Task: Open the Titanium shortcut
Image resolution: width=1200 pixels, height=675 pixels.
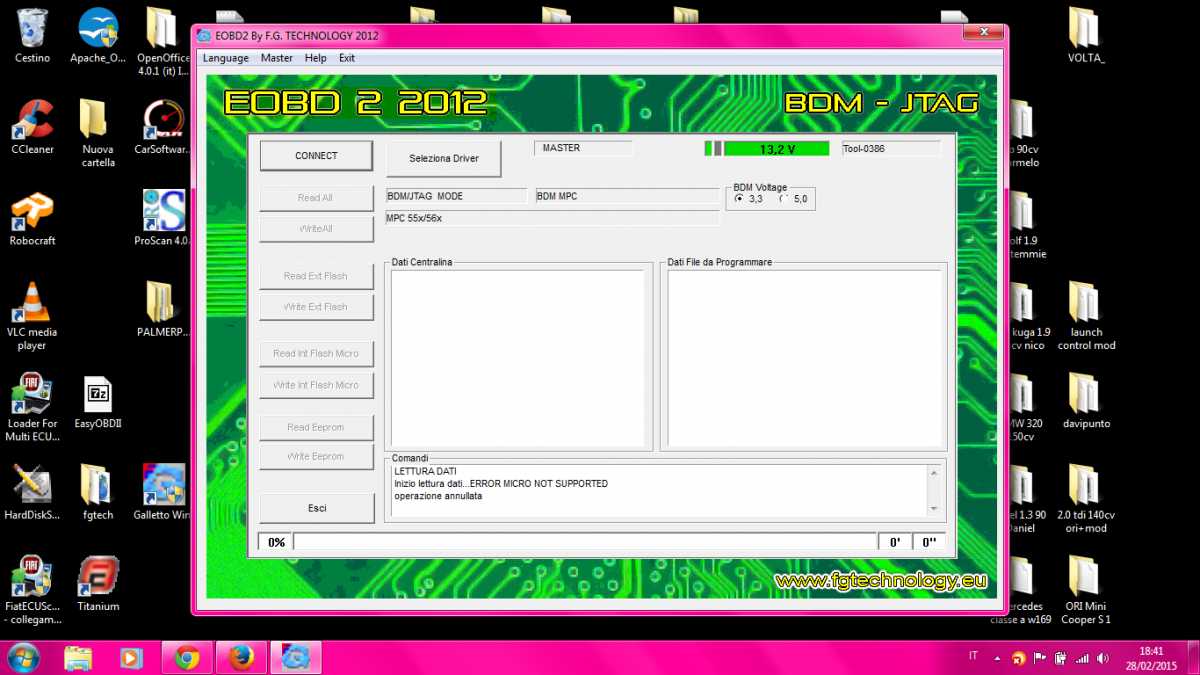Action: pyautogui.click(x=98, y=585)
